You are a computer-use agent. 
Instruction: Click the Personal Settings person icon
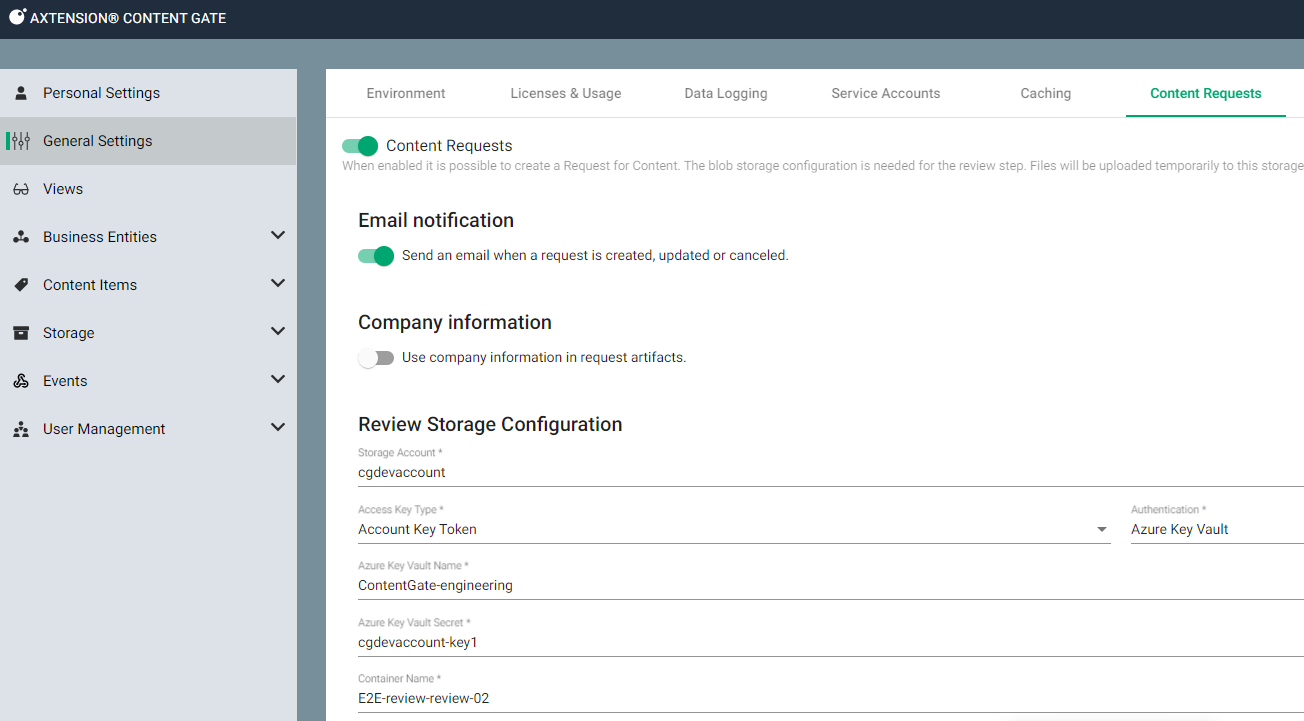21,93
